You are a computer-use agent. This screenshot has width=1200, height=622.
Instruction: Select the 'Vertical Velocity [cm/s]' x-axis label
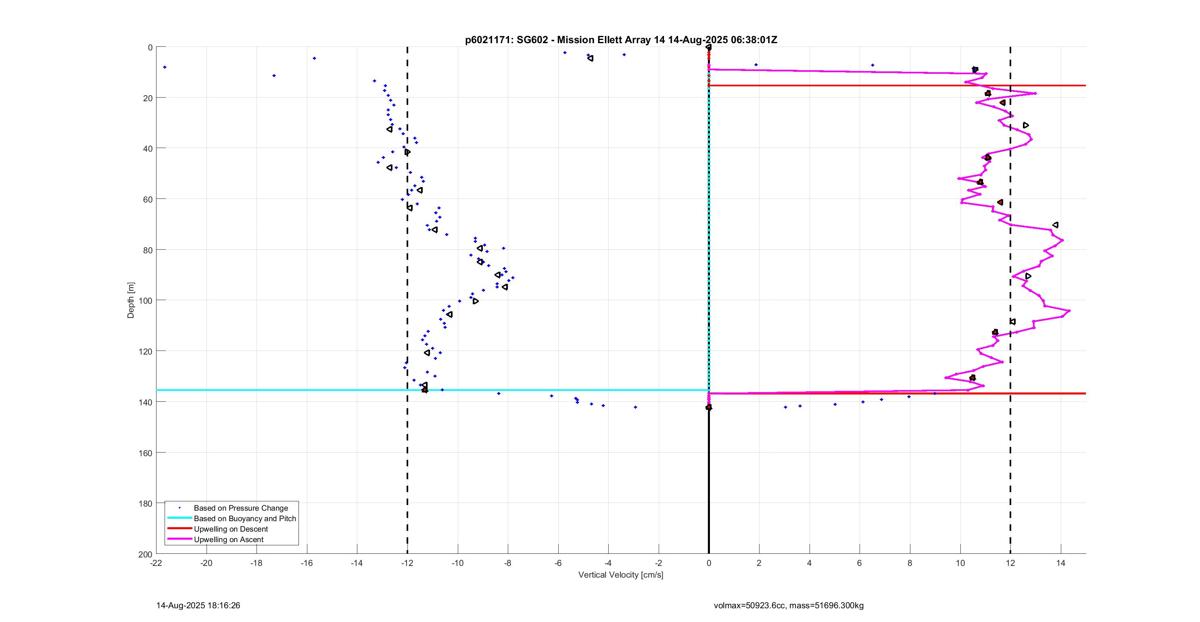(x=621, y=575)
